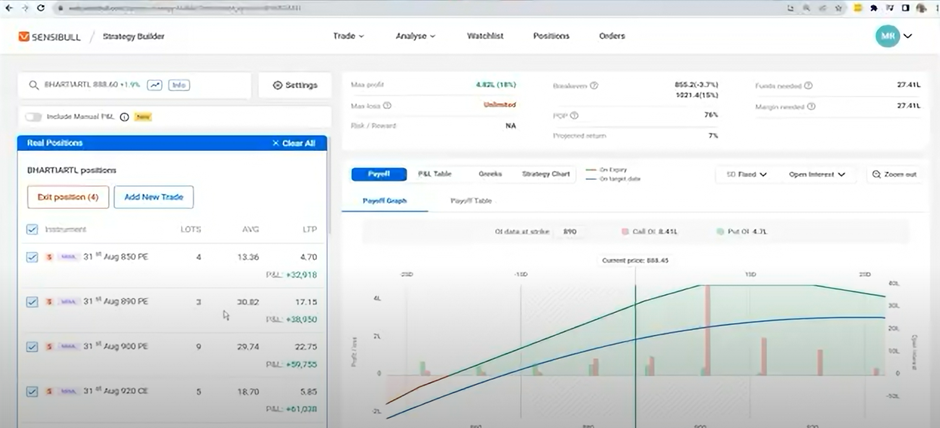Screen dimensions: 940x428
Task: Click Exit position (4) button
Action: [68, 197]
